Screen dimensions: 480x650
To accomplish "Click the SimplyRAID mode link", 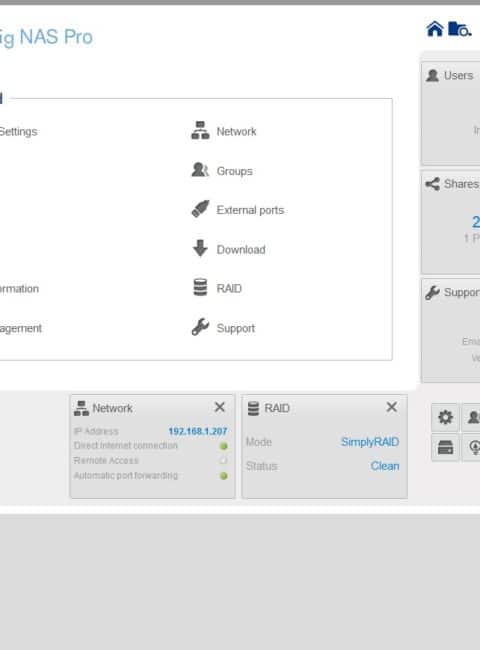I will pyautogui.click(x=370, y=442).
